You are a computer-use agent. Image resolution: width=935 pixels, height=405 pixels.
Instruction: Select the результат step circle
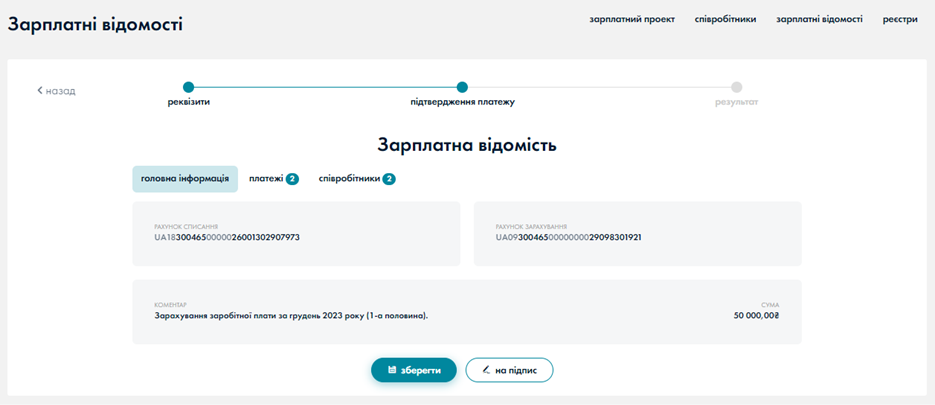(x=736, y=87)
